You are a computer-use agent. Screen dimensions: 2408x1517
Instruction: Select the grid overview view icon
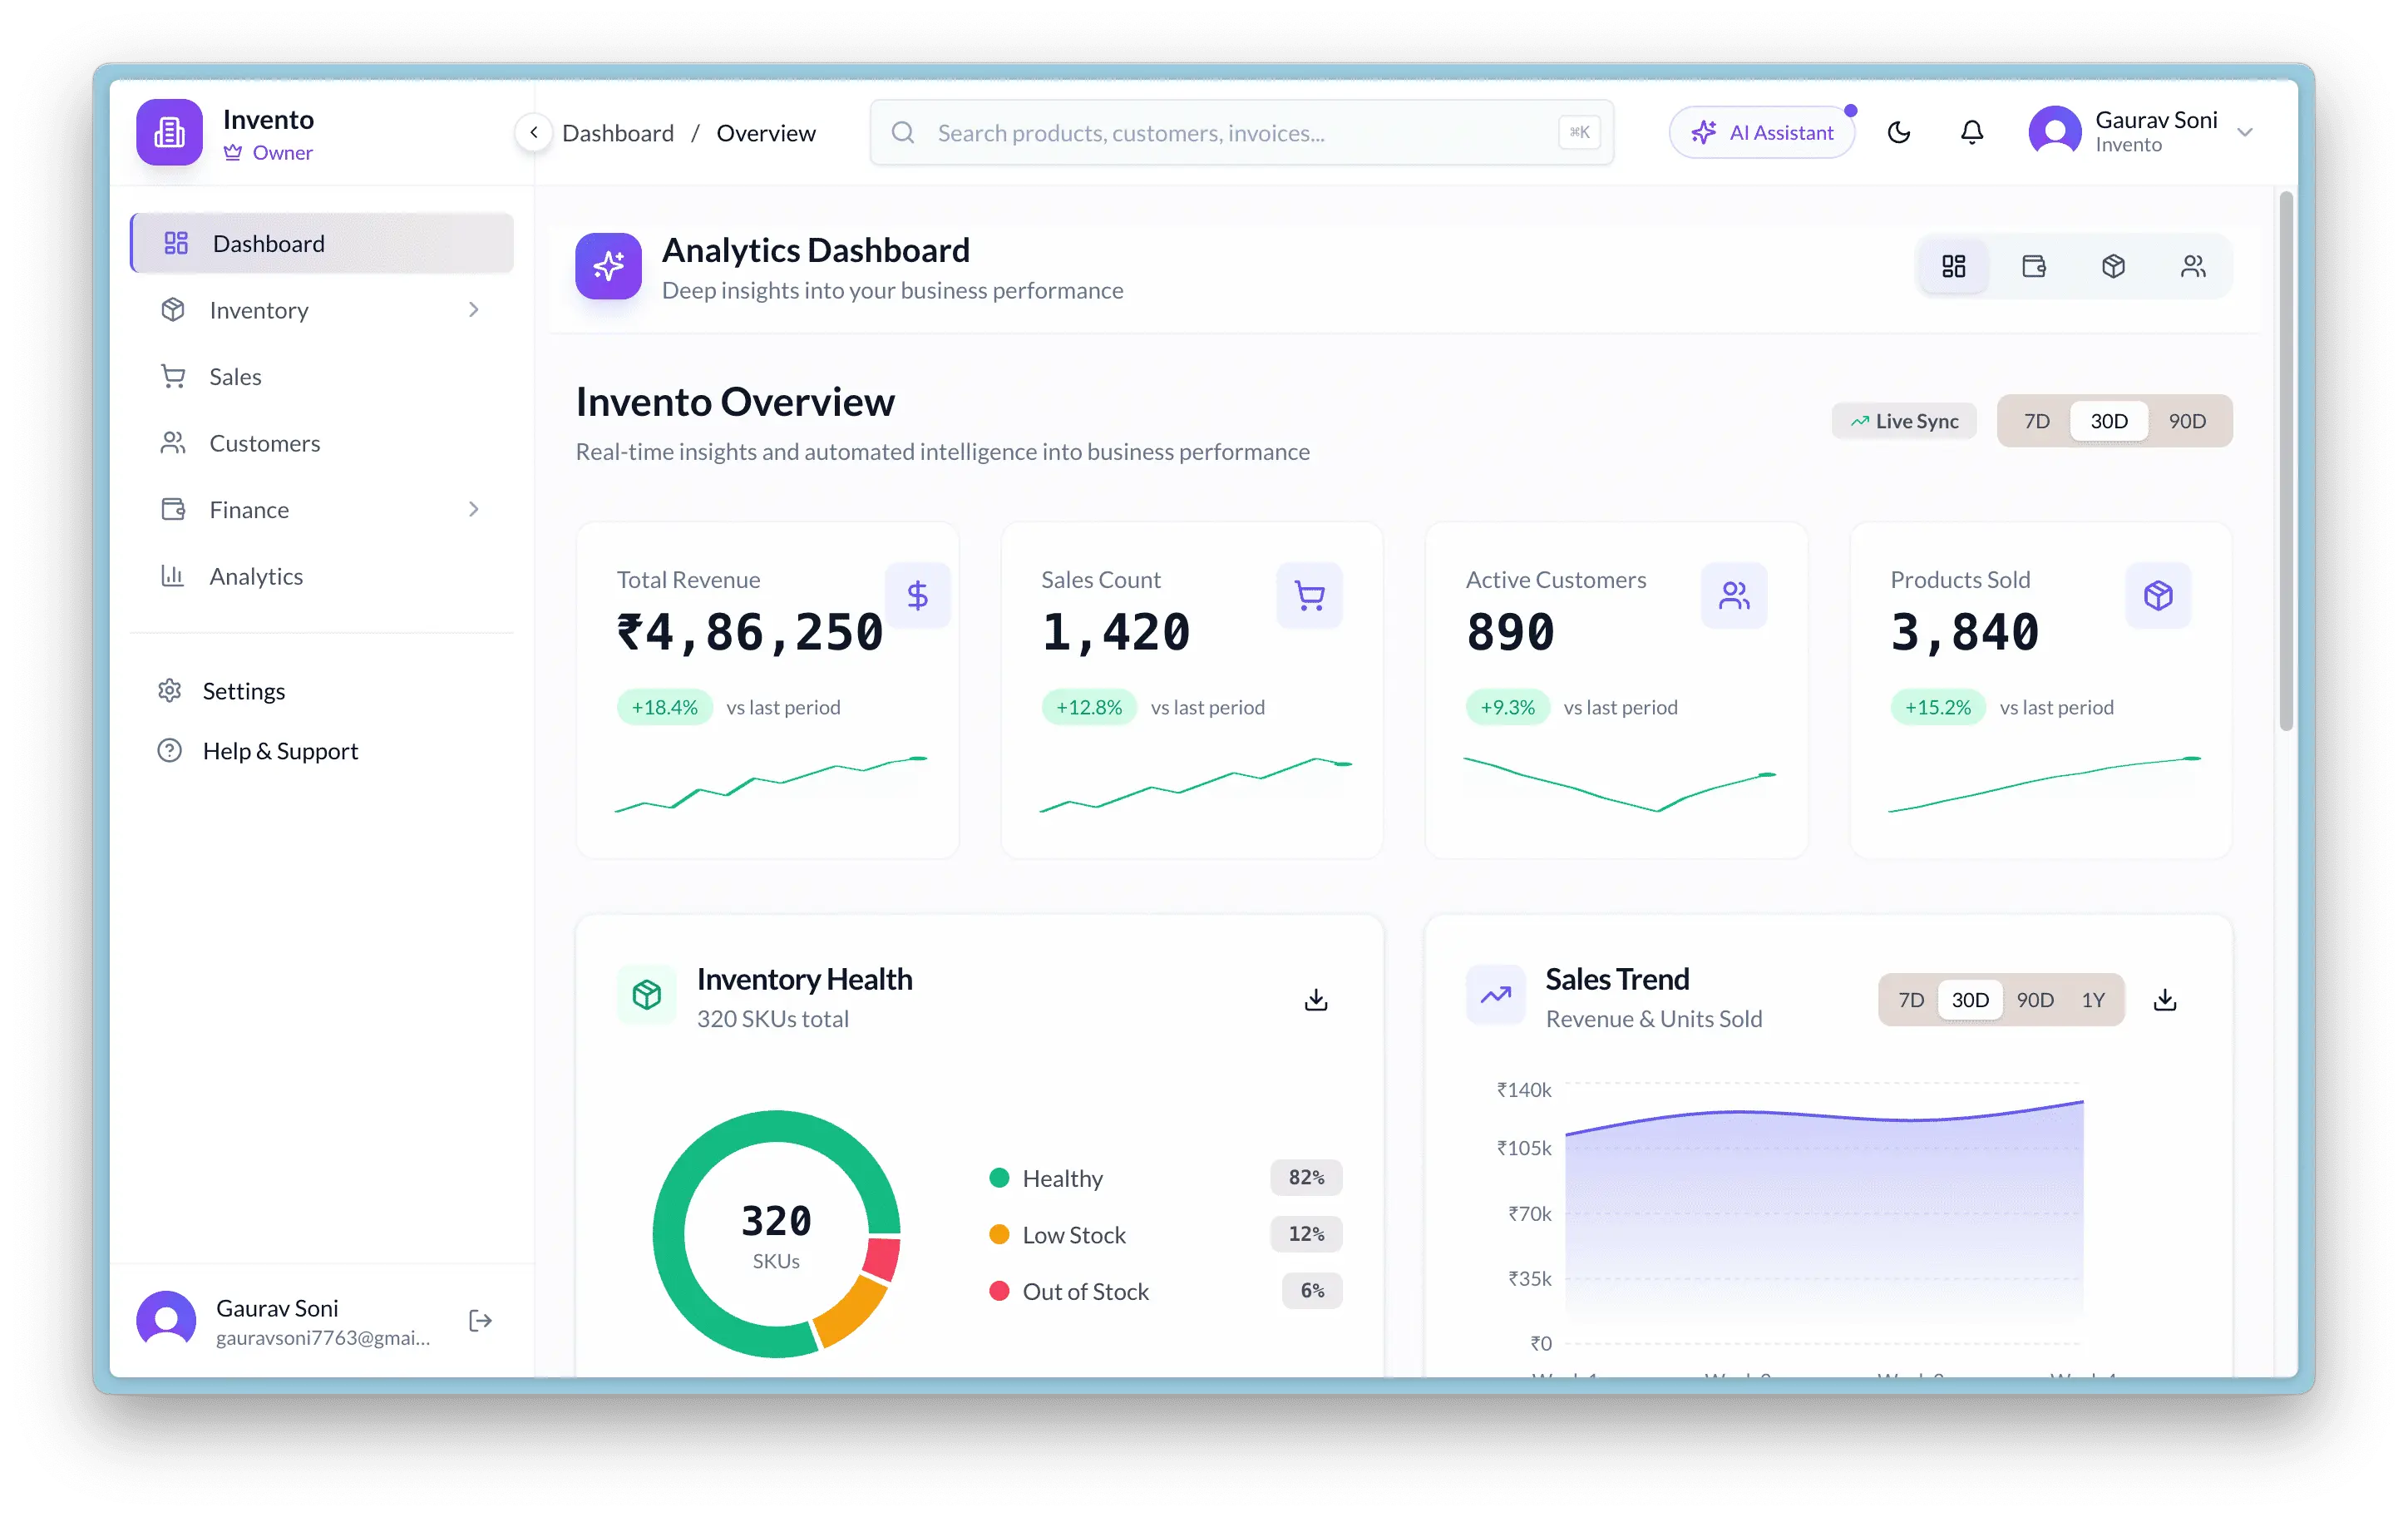(1953, 266)
